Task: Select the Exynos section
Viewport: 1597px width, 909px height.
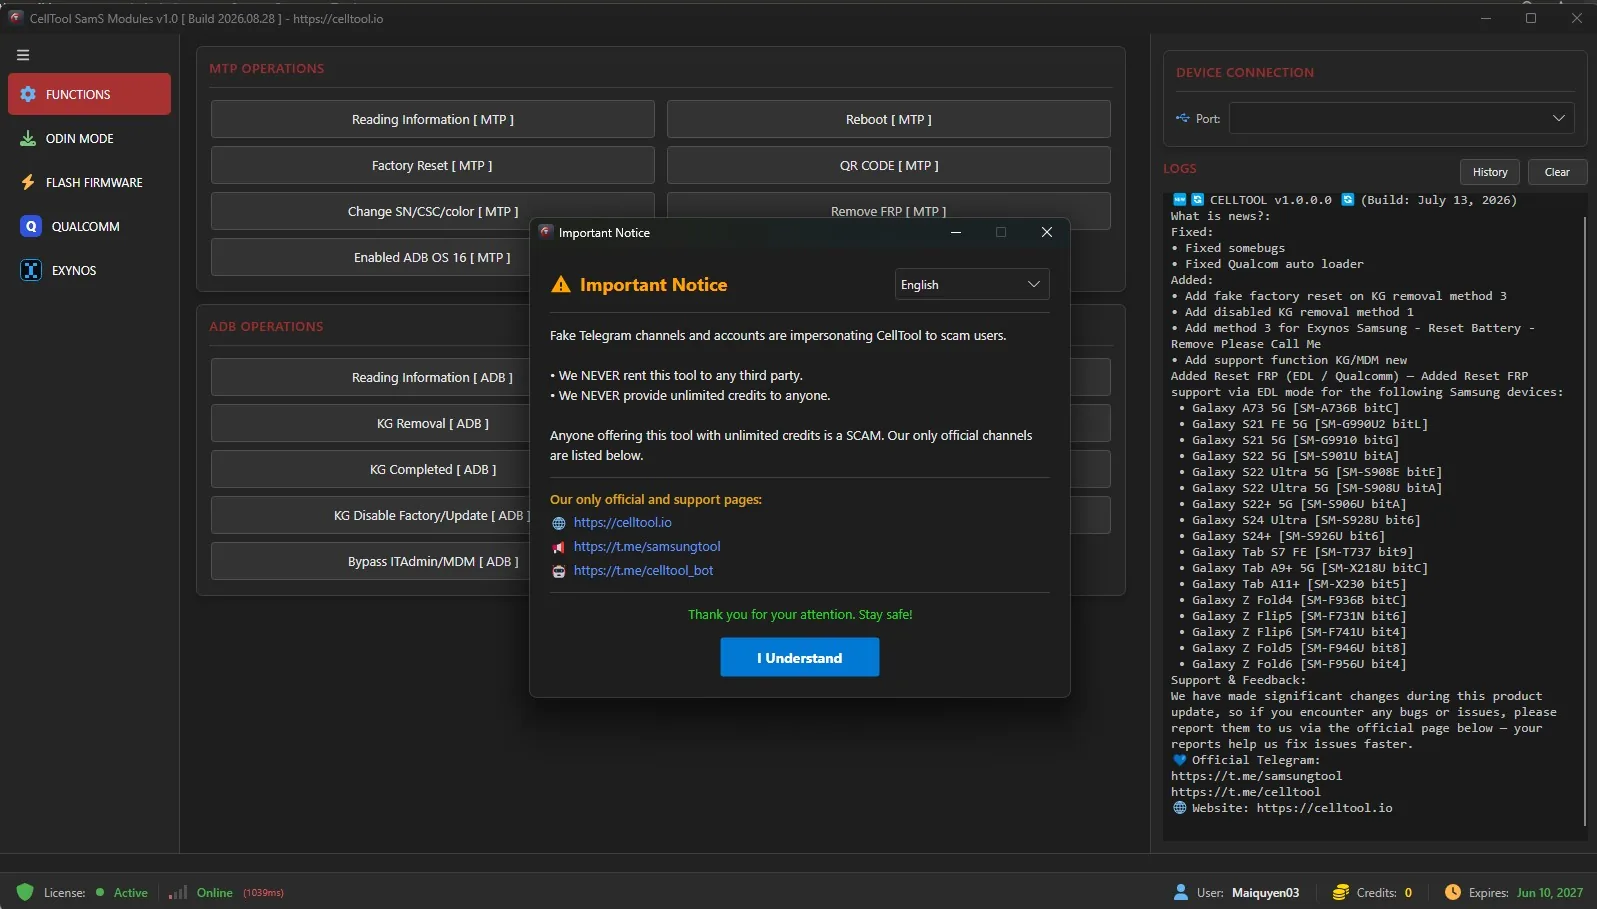Action: 89,270
